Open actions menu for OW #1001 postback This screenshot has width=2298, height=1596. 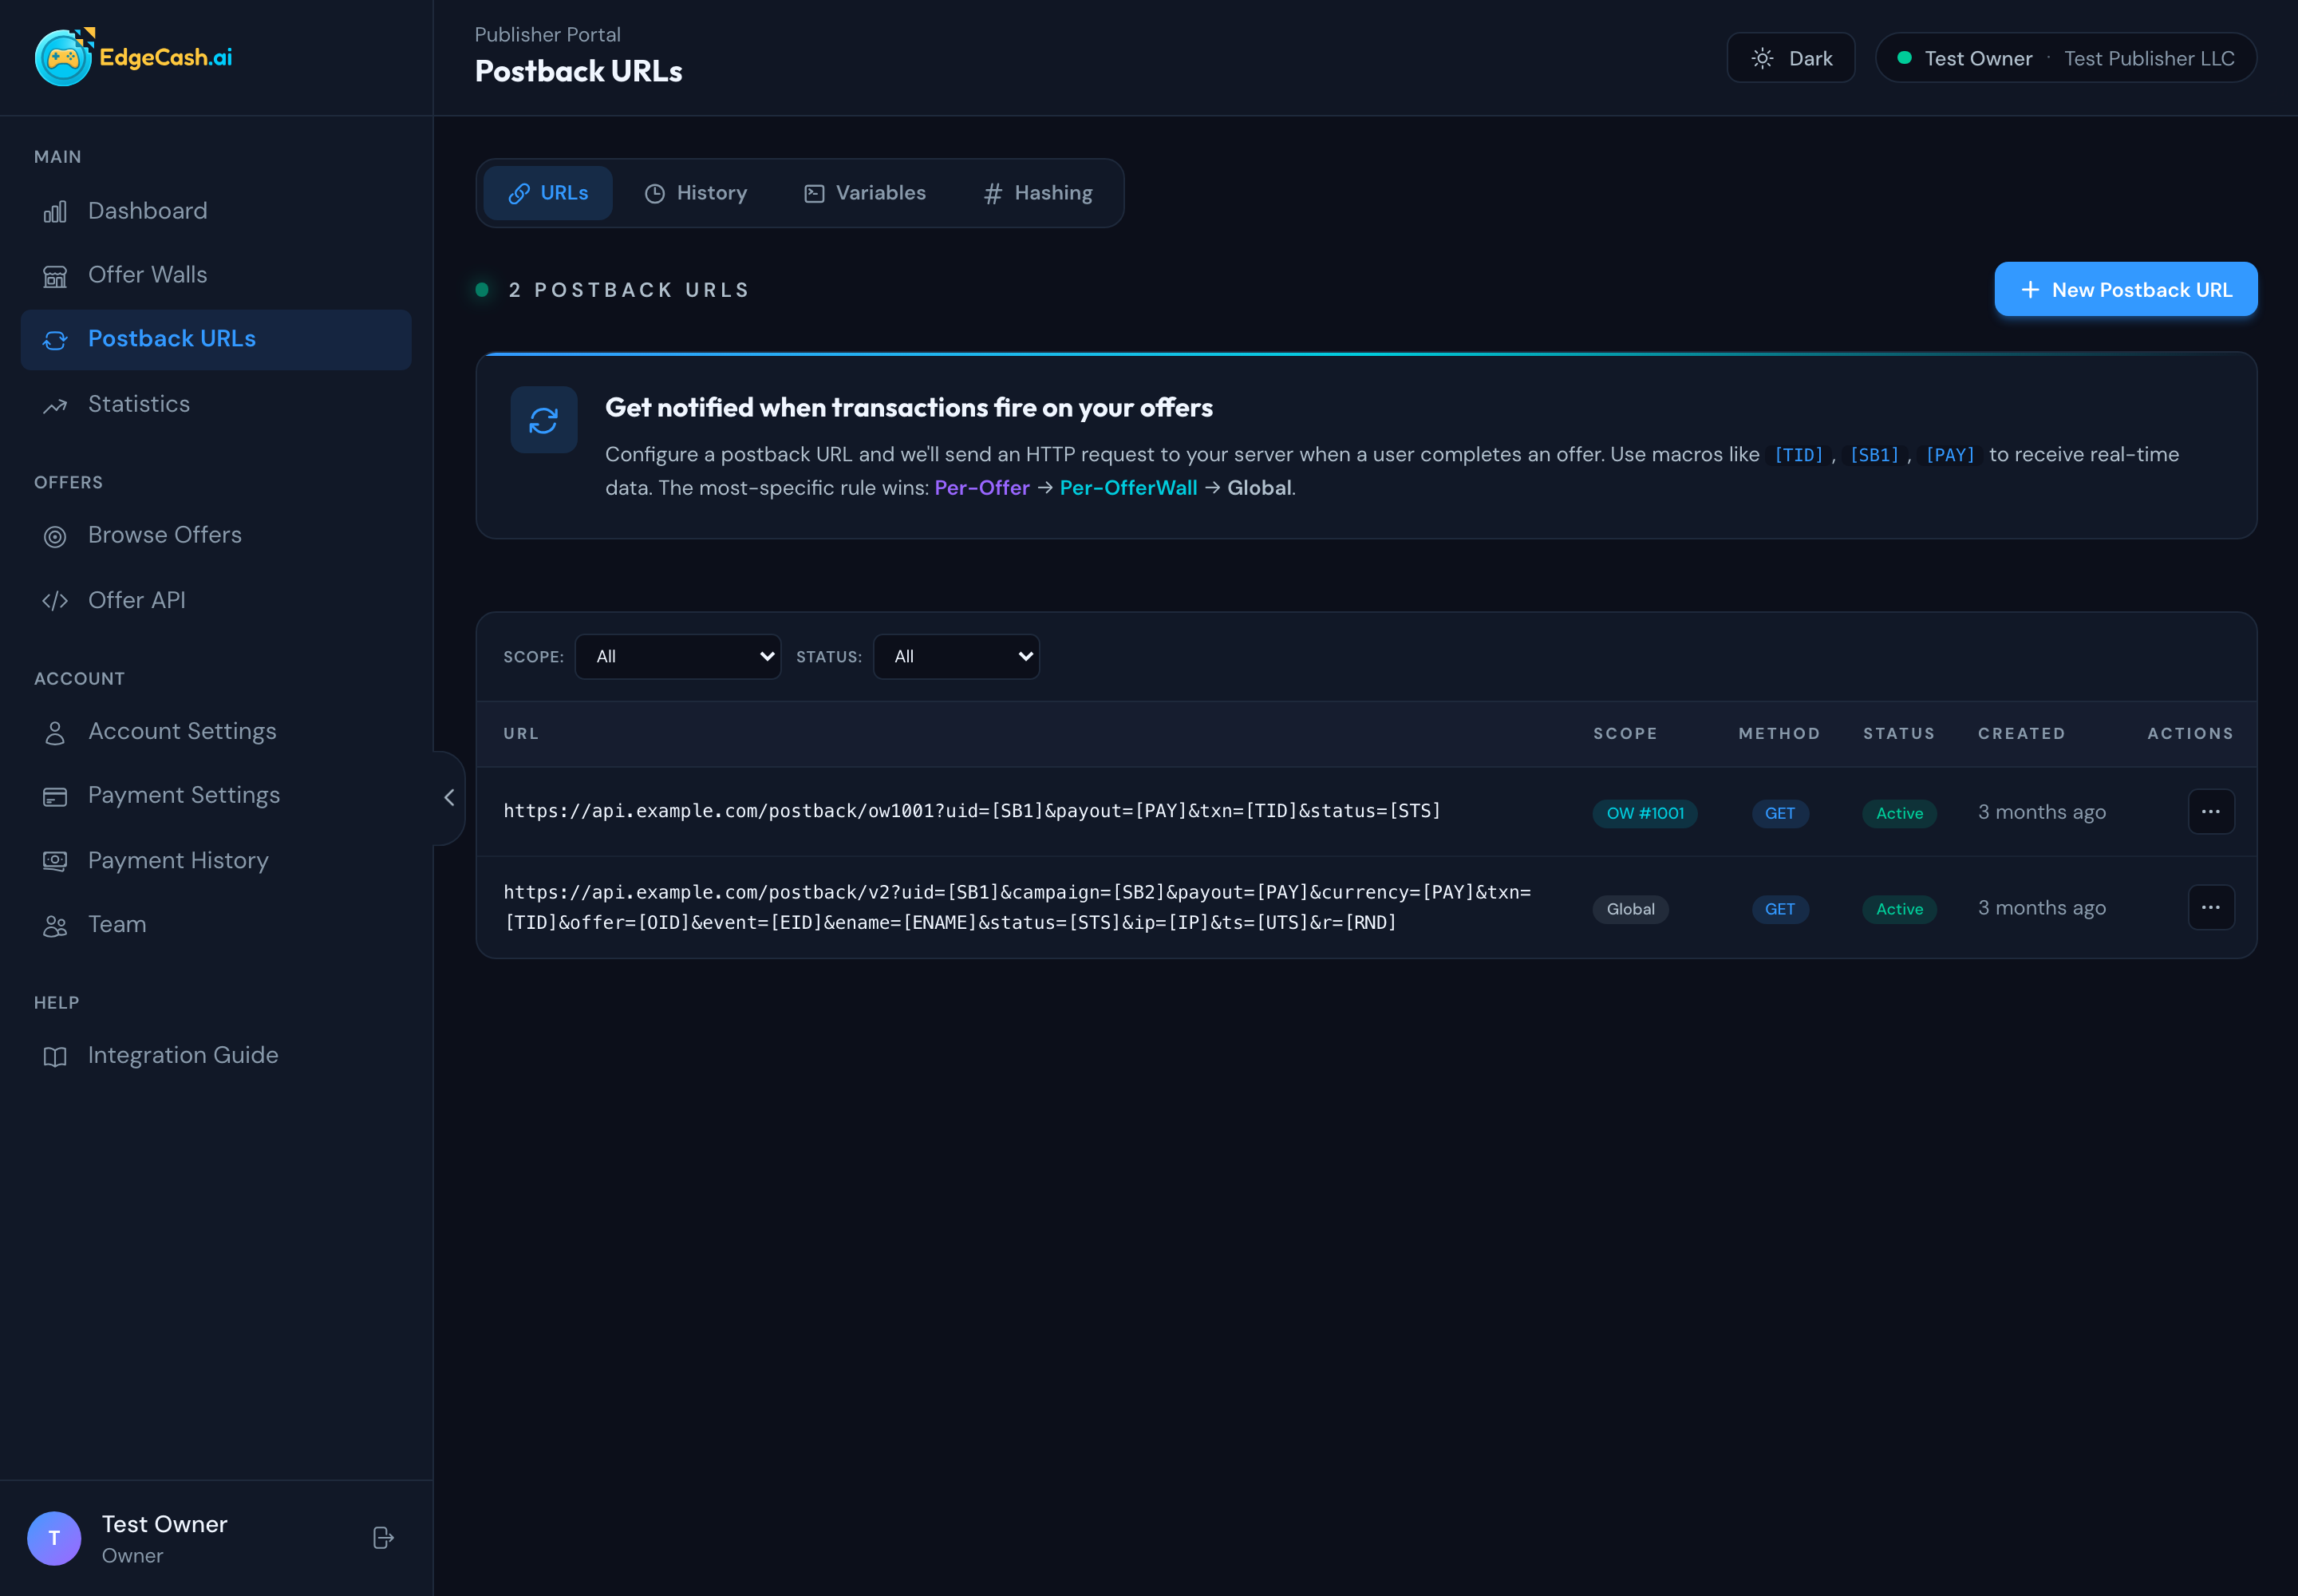pyautogui.click(x=2211, y=811)
